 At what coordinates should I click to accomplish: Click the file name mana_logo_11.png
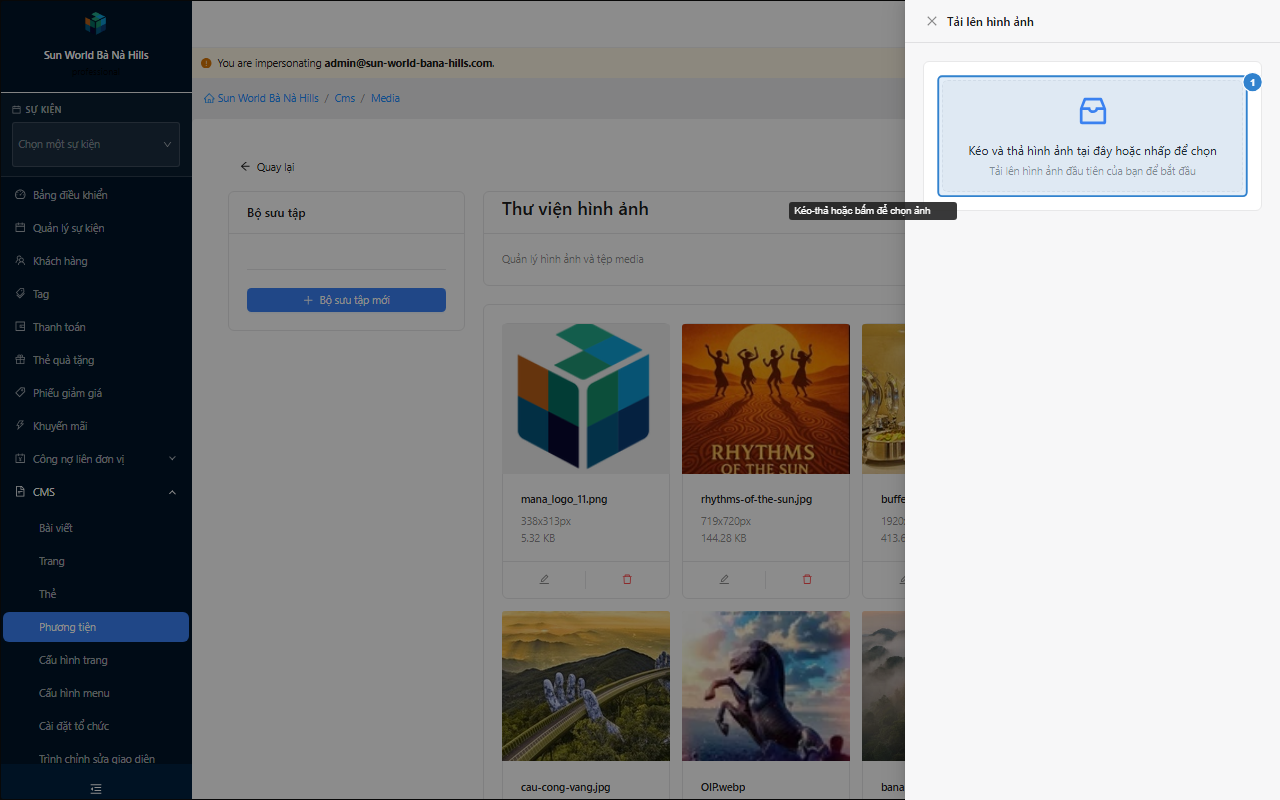tap(564, 499)
